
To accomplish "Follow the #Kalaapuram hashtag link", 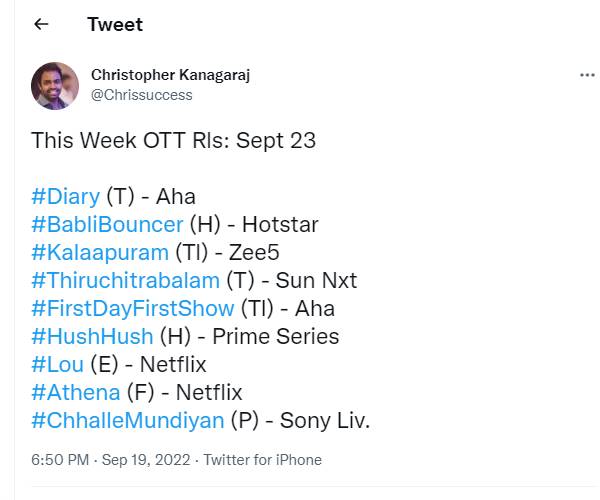I will [x=100, y=252].
